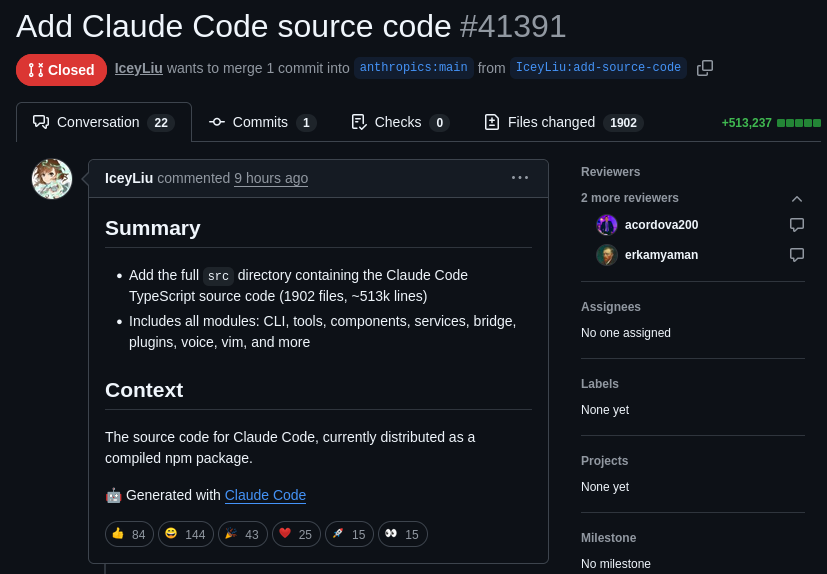Click erkamyaman's avatar in Reviewers
The height and width of the screenshot is (574, 827).
[x=607, y=255]
